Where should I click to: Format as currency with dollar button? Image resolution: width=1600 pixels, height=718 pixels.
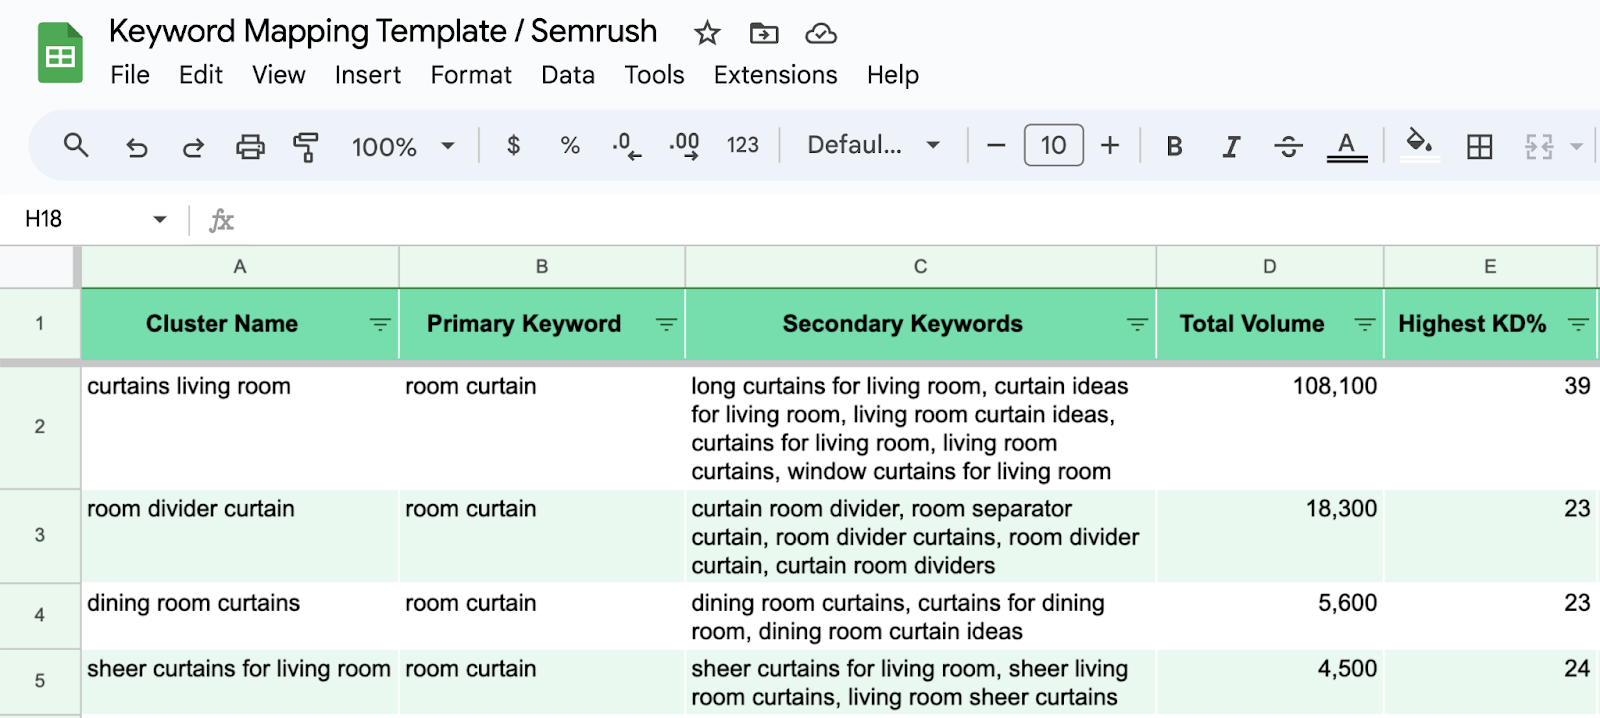tap(513, 146)
